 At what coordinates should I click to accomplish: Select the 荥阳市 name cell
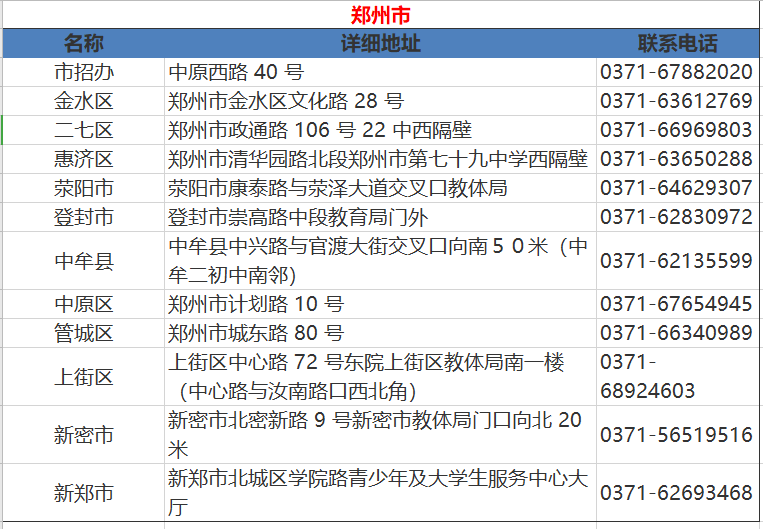pyautogui.click(x=84, y=188)
